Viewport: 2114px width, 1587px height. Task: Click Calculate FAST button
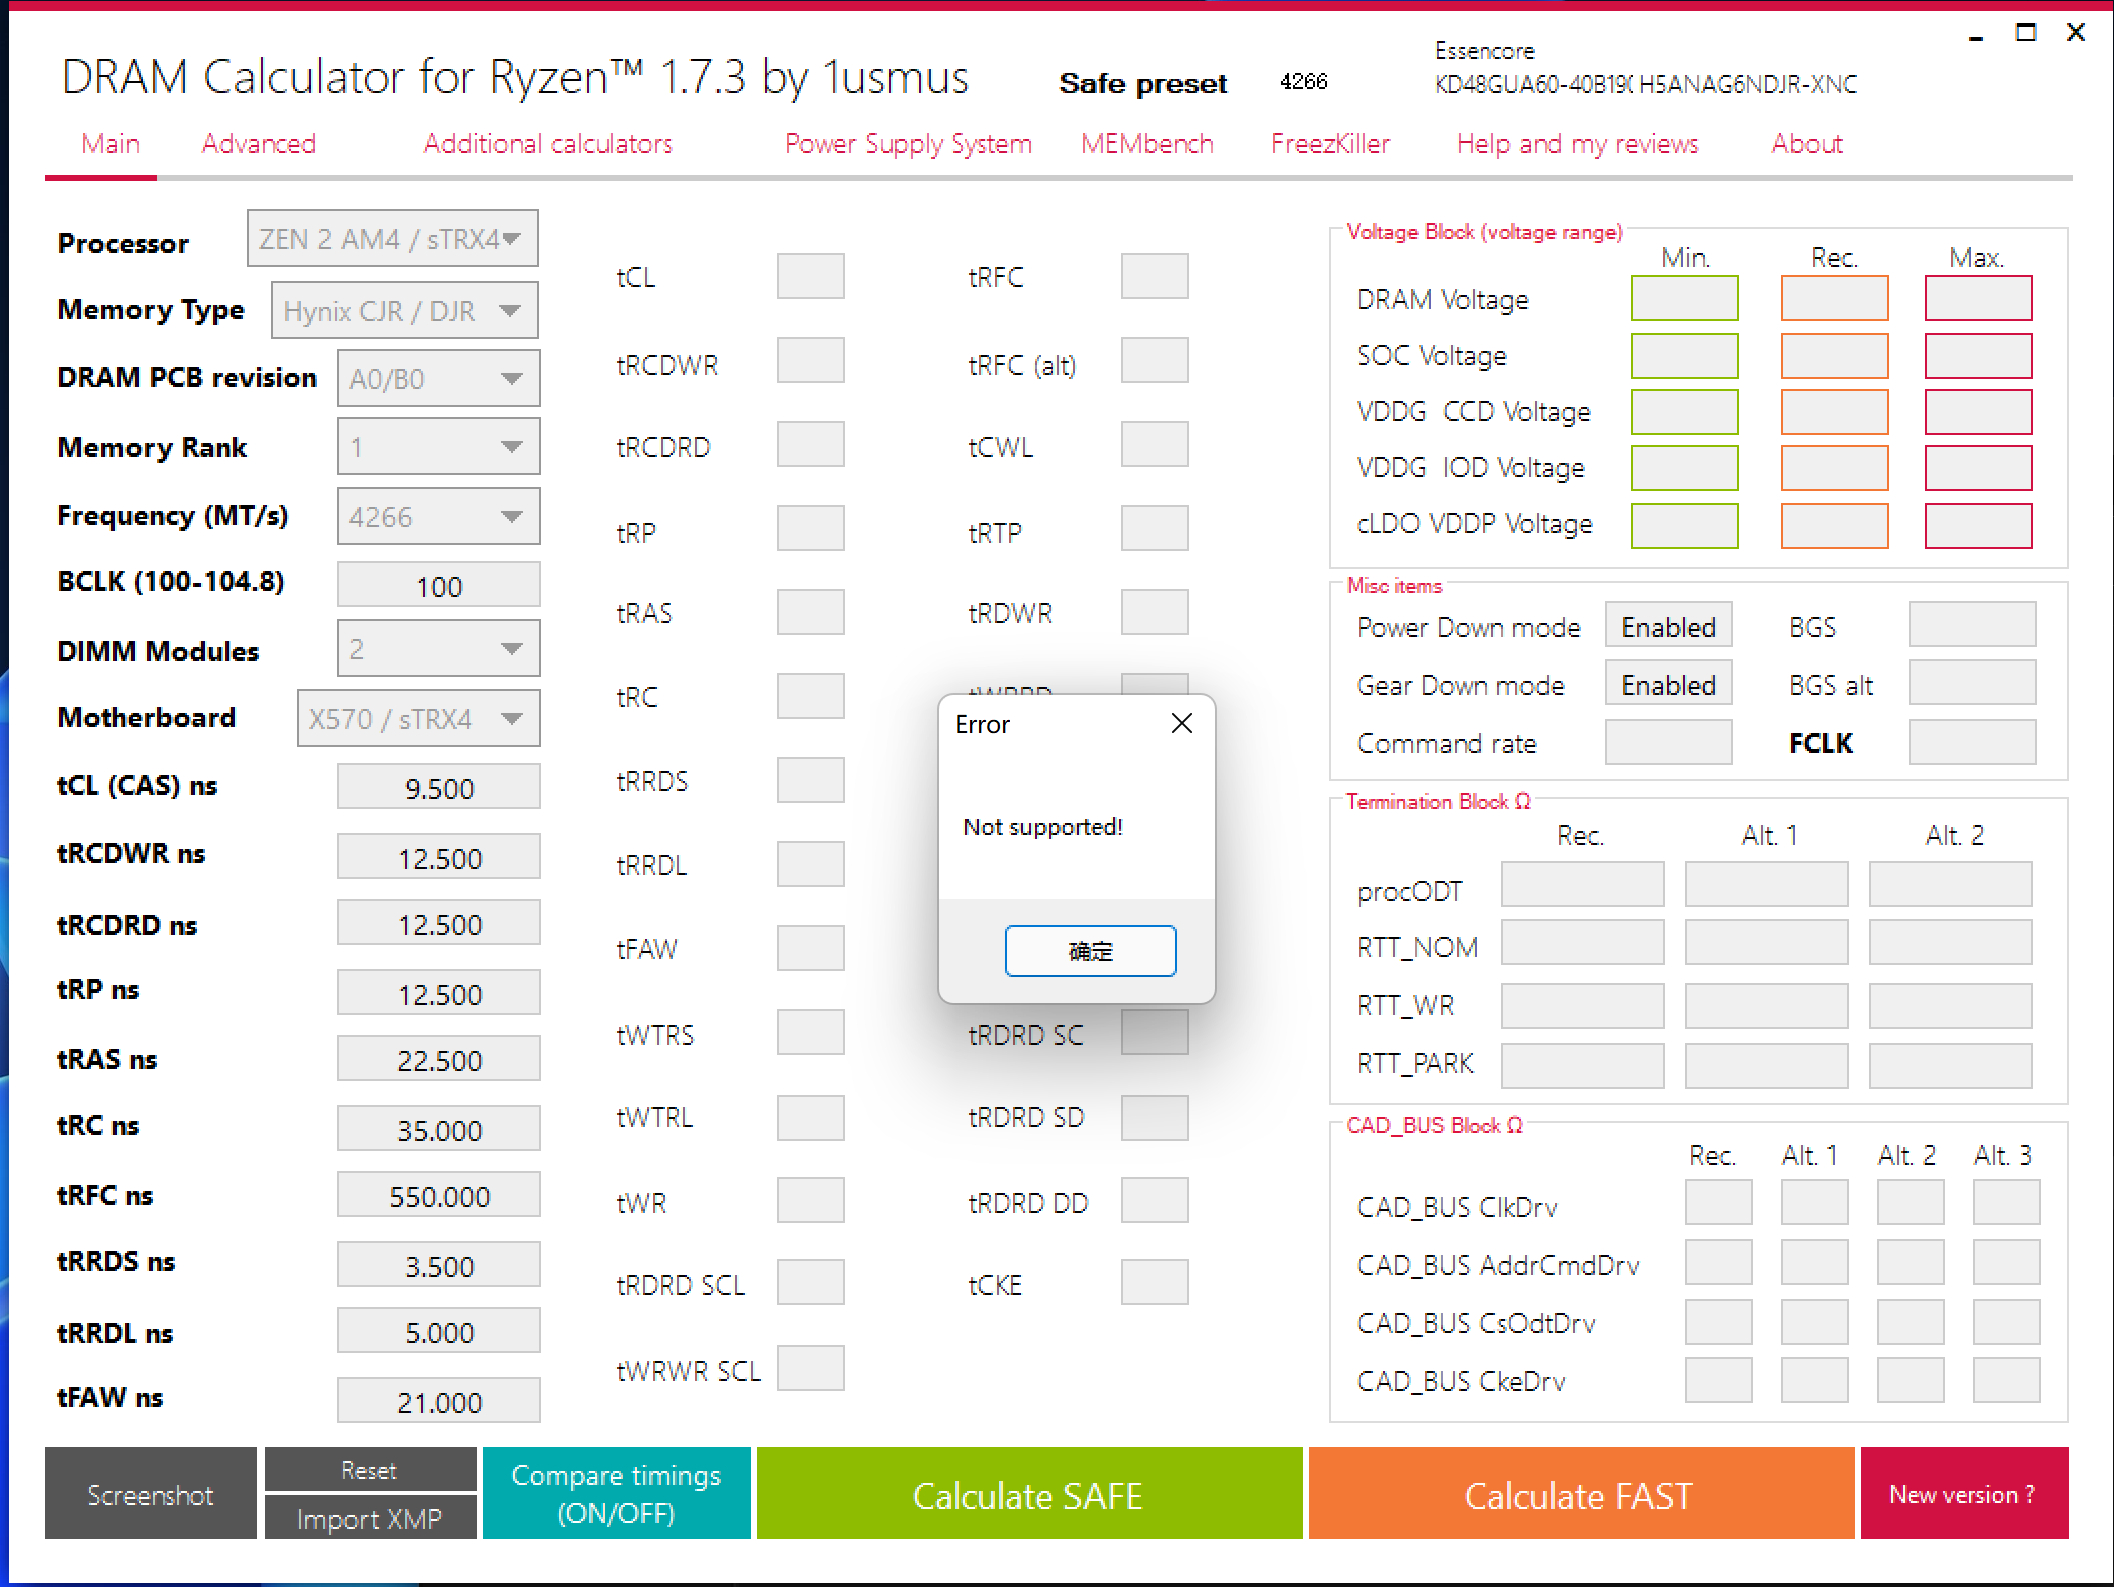click(1581, 1494)
